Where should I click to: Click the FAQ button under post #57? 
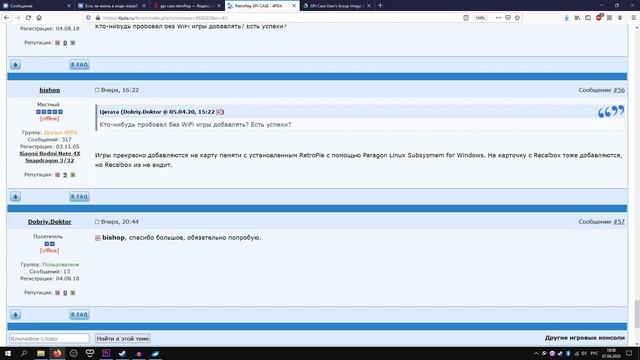click(79, 314)
